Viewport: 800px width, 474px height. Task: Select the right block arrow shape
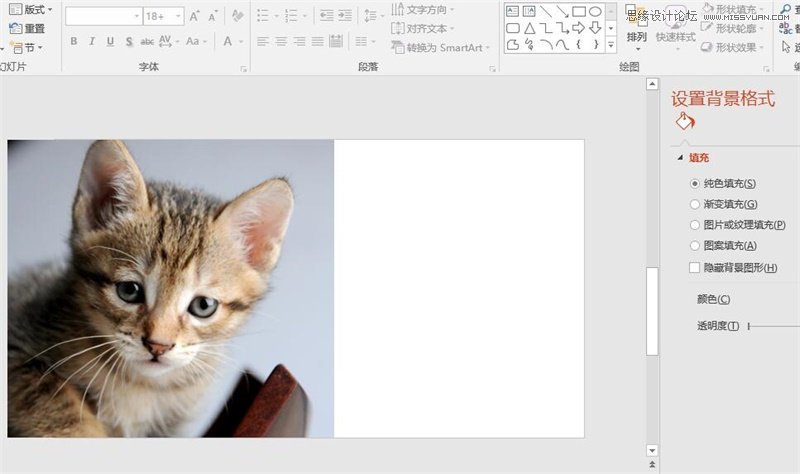point(579,28)
